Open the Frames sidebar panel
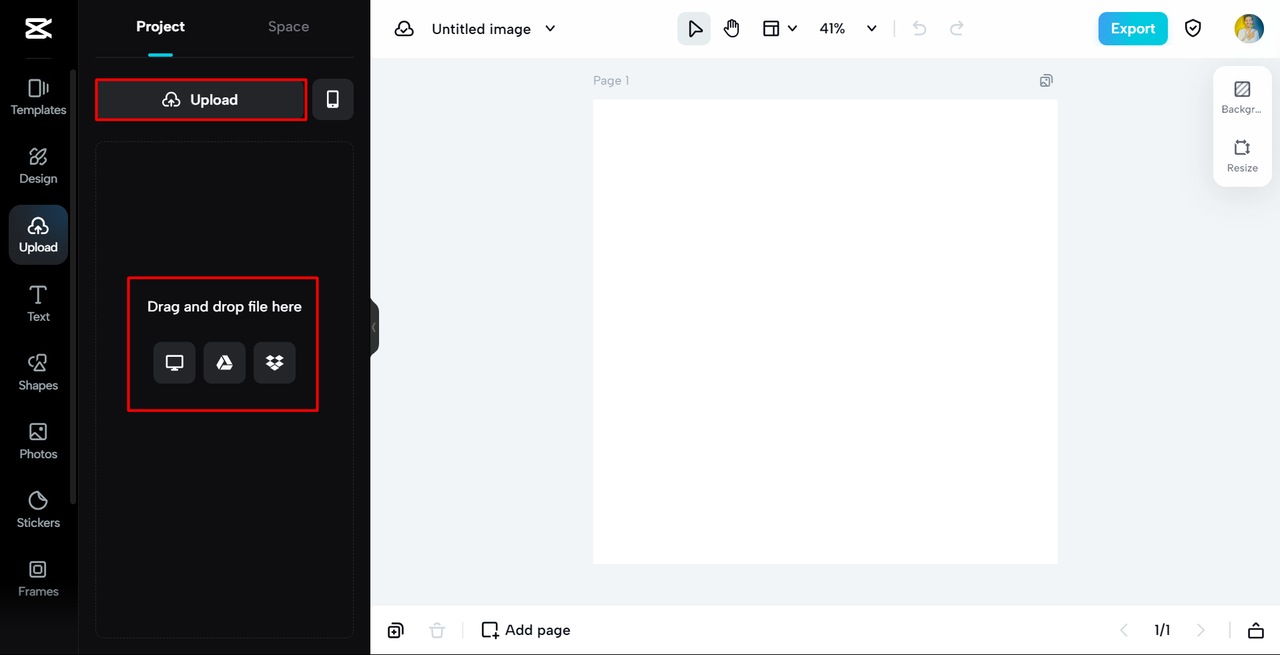1280x655 pixels. [x=38, y=579]
